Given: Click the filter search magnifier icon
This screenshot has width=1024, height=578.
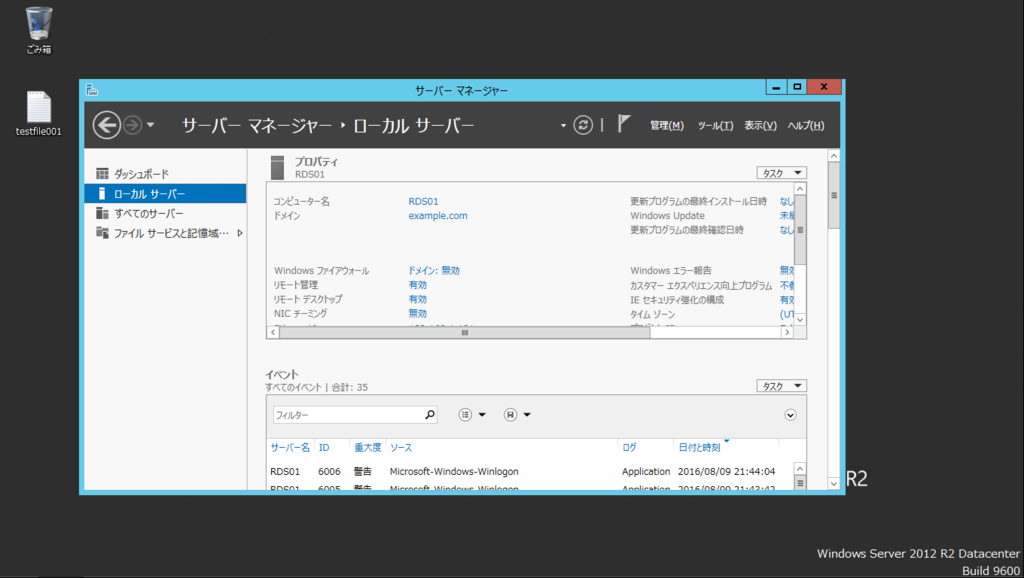Looking at the screenshot, I should pos(430,415).
